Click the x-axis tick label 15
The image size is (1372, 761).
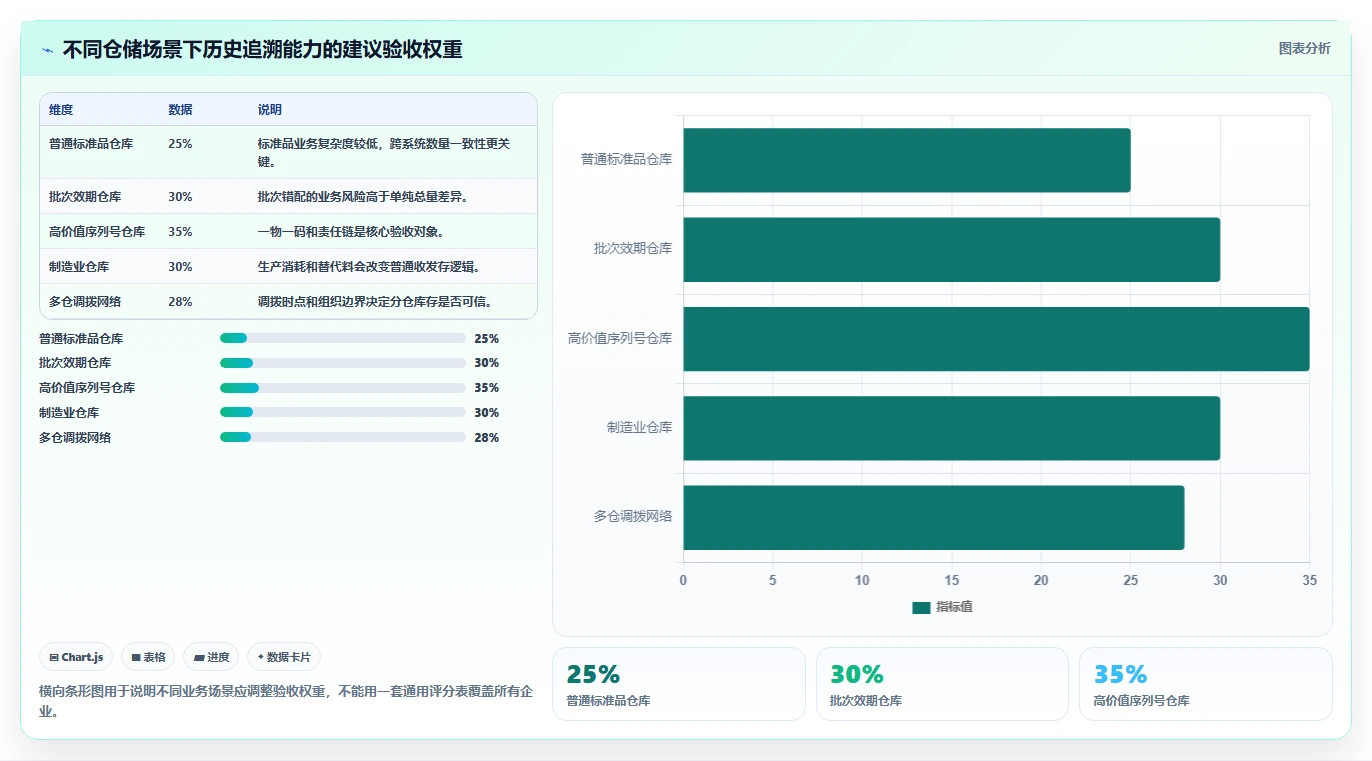point(952,581)
